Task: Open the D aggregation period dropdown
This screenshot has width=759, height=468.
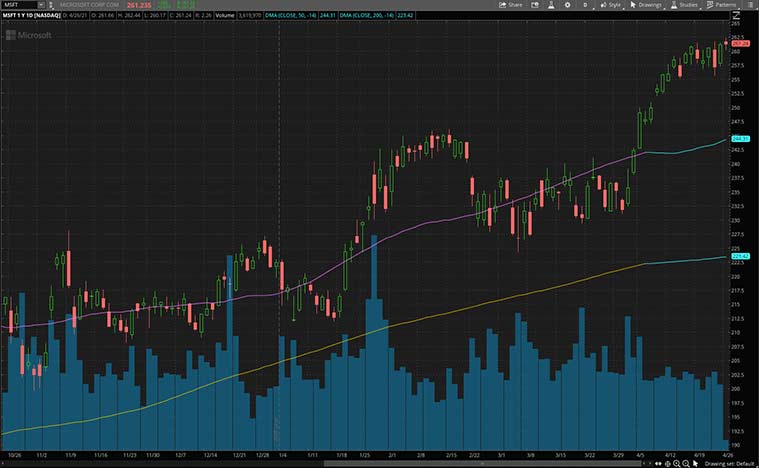Action: [x=585, y=5]
